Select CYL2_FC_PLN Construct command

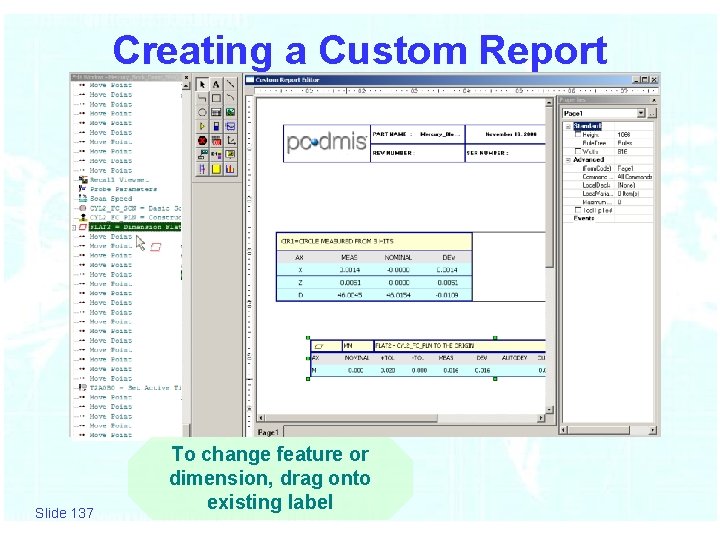click(135, 217)
